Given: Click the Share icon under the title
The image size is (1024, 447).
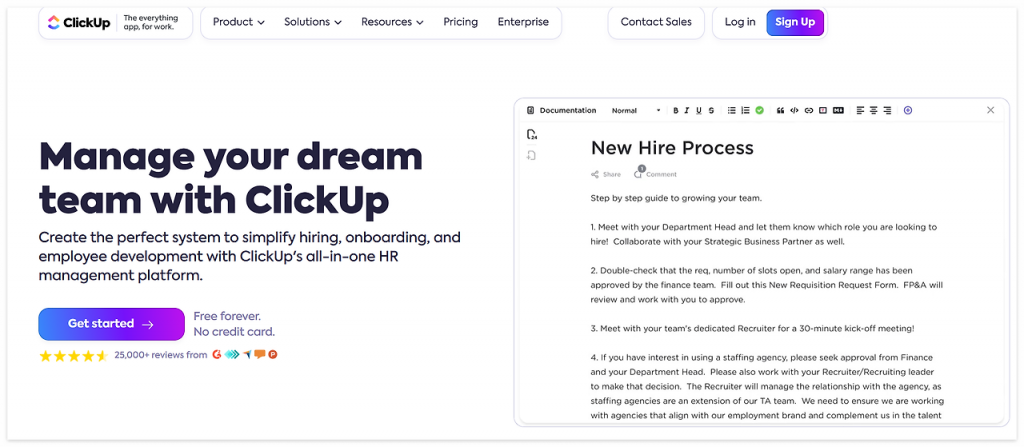Looking at the screenshot, I should pyautogui.click(x=595, y=174).
